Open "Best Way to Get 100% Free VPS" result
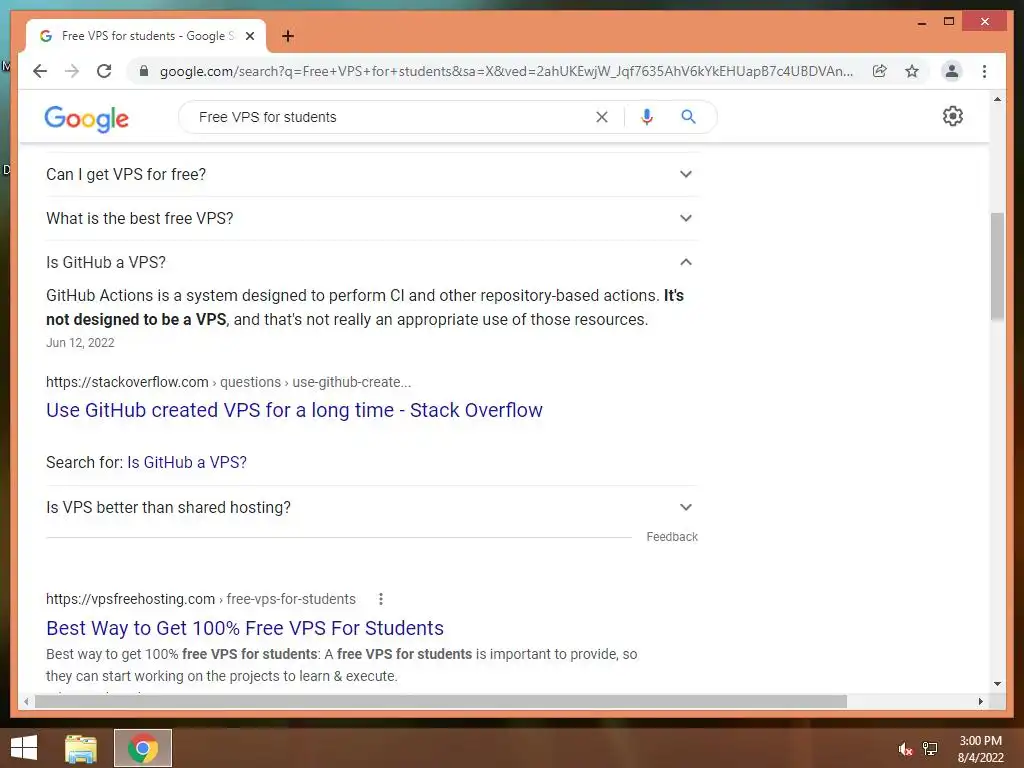This screenshot has width=1024, height=768. (245, 628)
